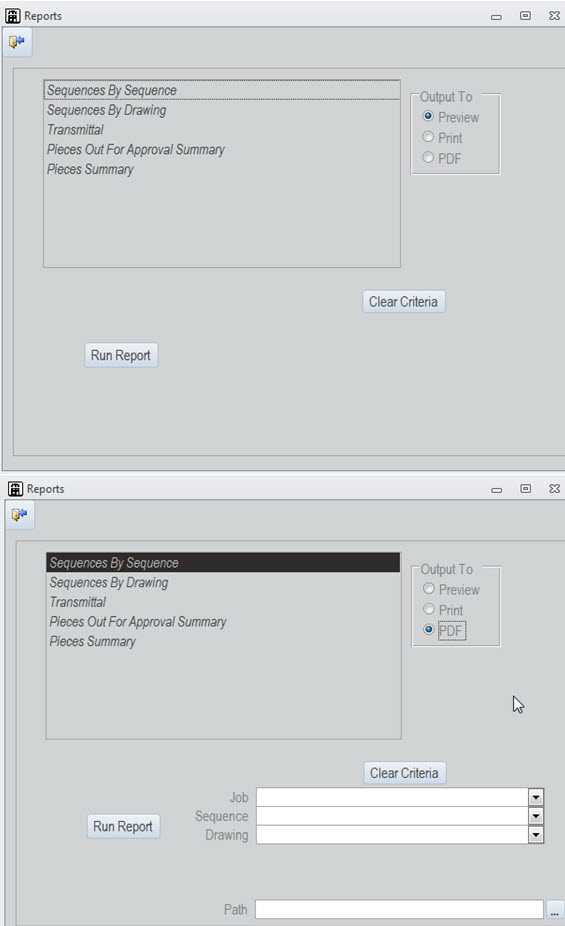Maximize the upper Reports window

click(x=525, y=16)
